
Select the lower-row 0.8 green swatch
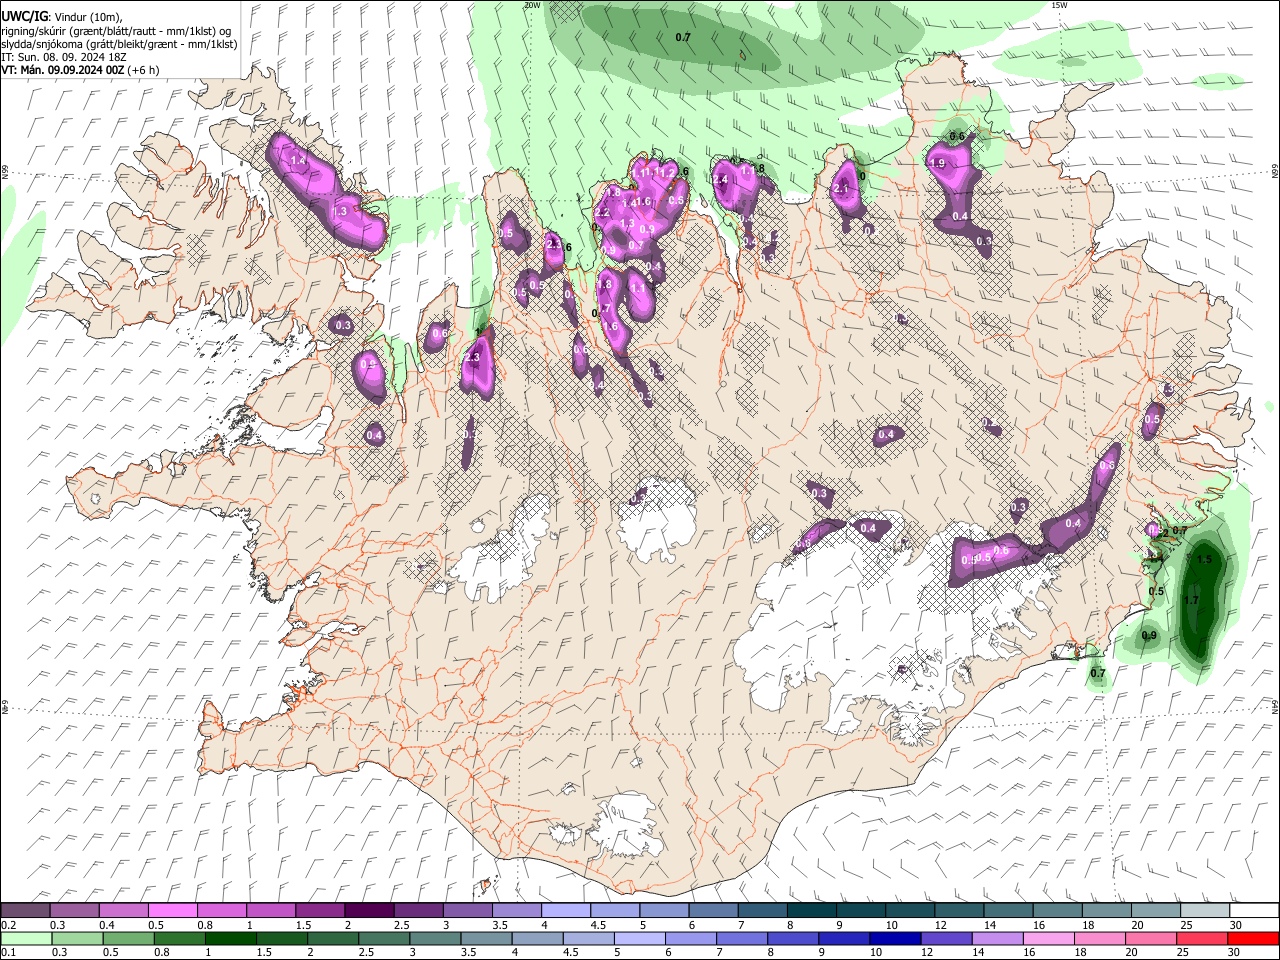[178, 939]
